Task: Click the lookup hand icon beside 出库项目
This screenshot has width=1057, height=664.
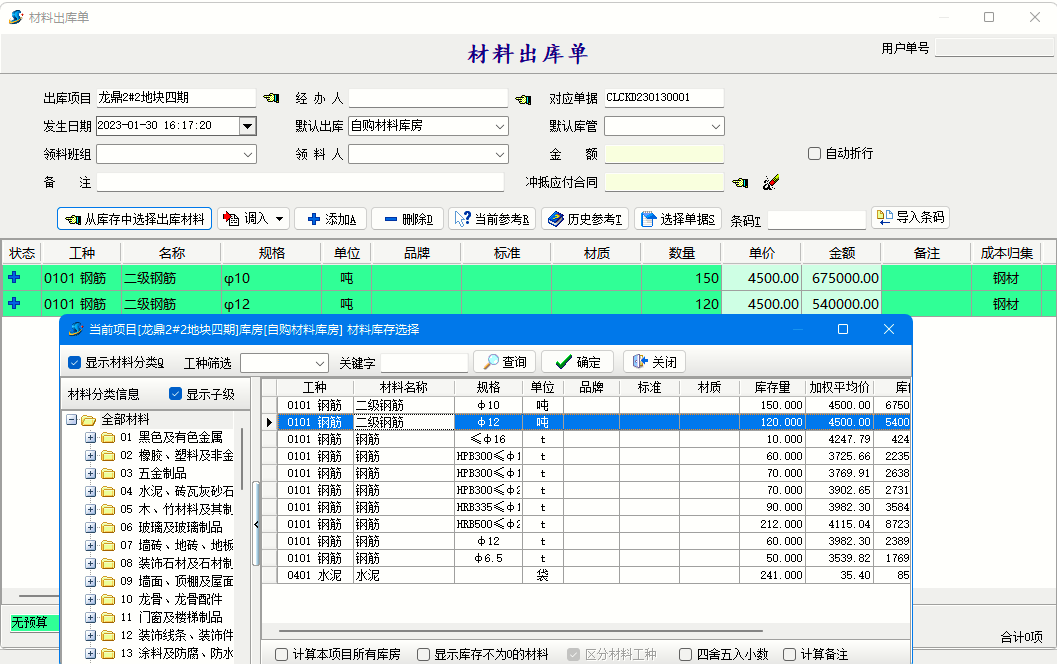Action: click(x=271, y=98)
